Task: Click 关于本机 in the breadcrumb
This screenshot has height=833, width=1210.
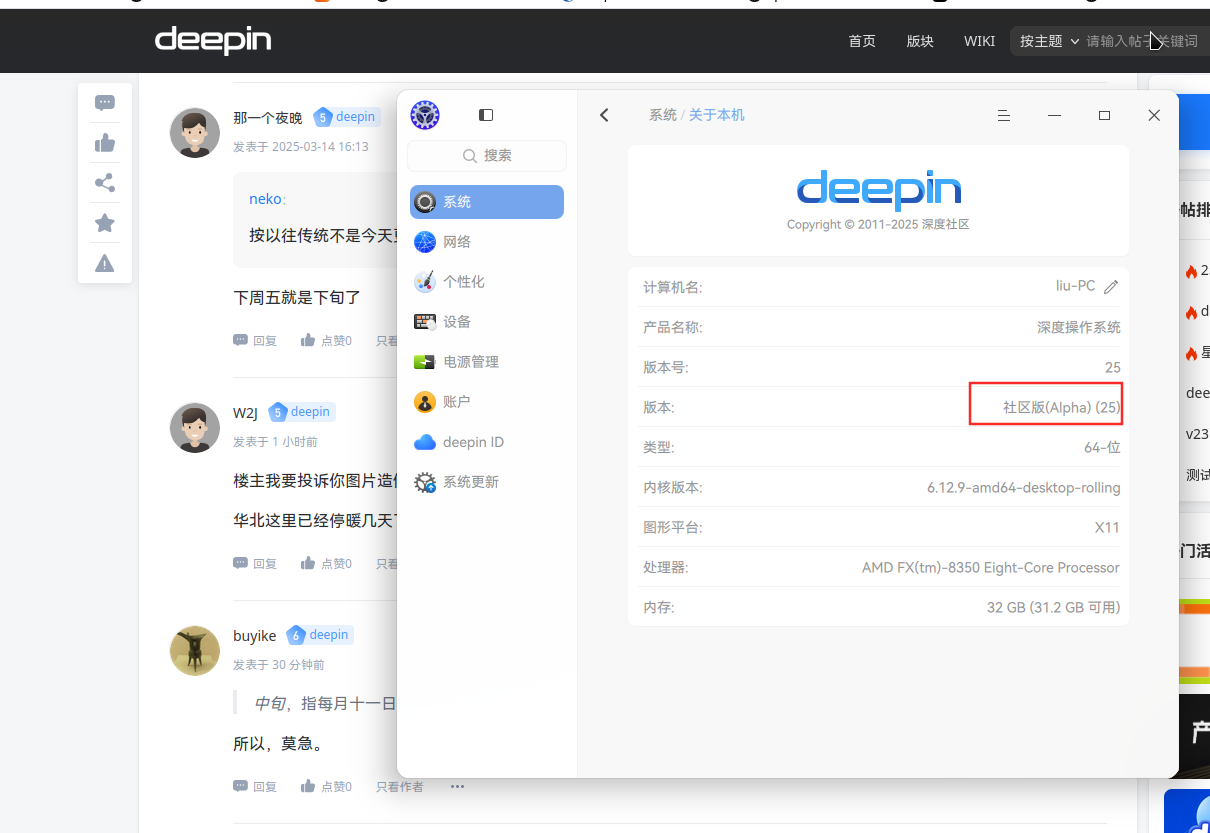Action: click(x=717, y=115)
